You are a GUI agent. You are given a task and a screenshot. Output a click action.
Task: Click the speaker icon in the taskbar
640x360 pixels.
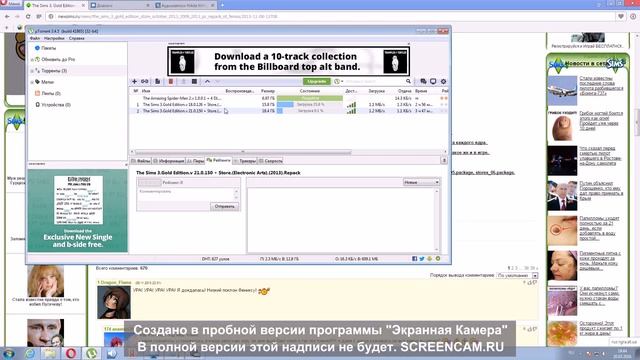(112, 353)
